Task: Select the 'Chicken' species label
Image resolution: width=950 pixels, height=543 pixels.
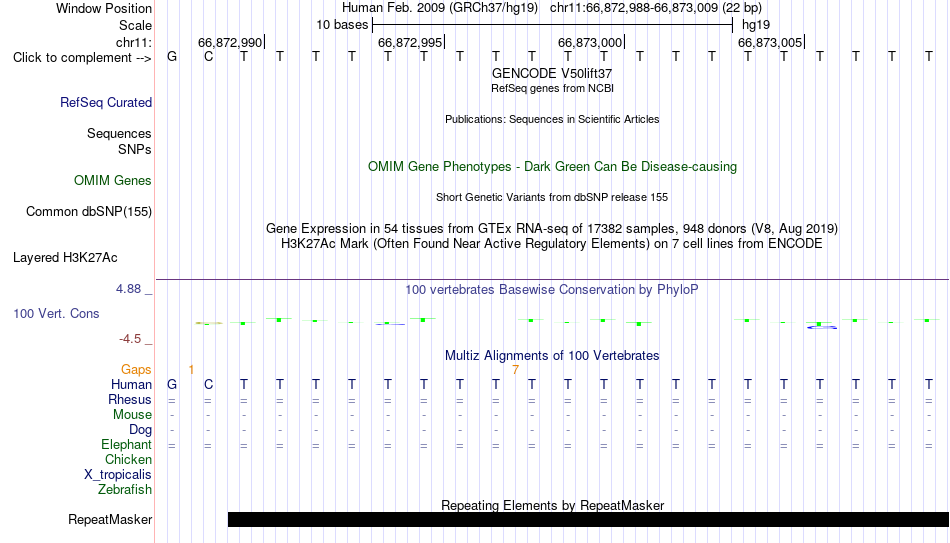Action: click(x=128, y=459)
